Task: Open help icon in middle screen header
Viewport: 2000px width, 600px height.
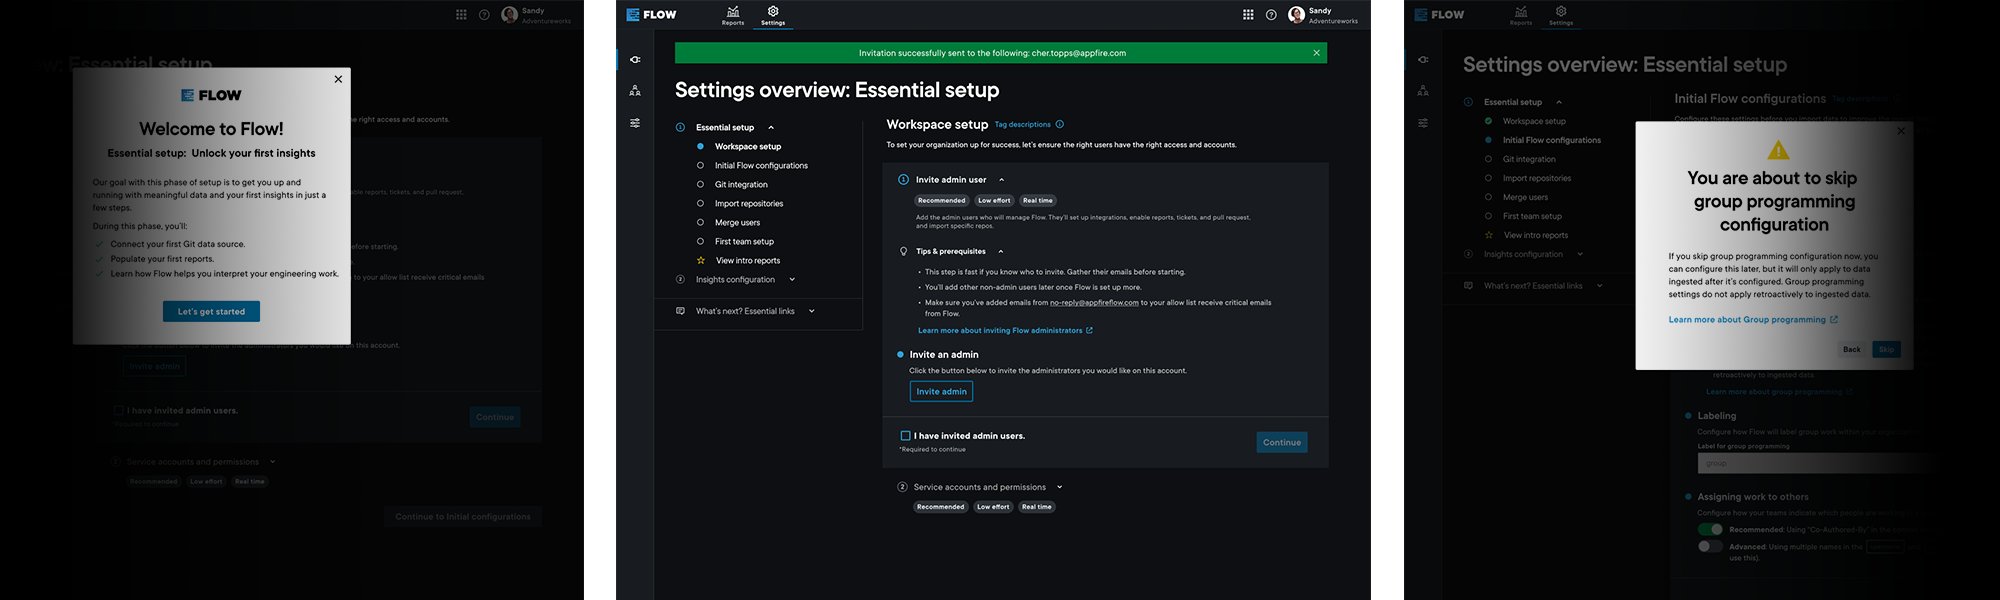Action: coord(1271,15)
